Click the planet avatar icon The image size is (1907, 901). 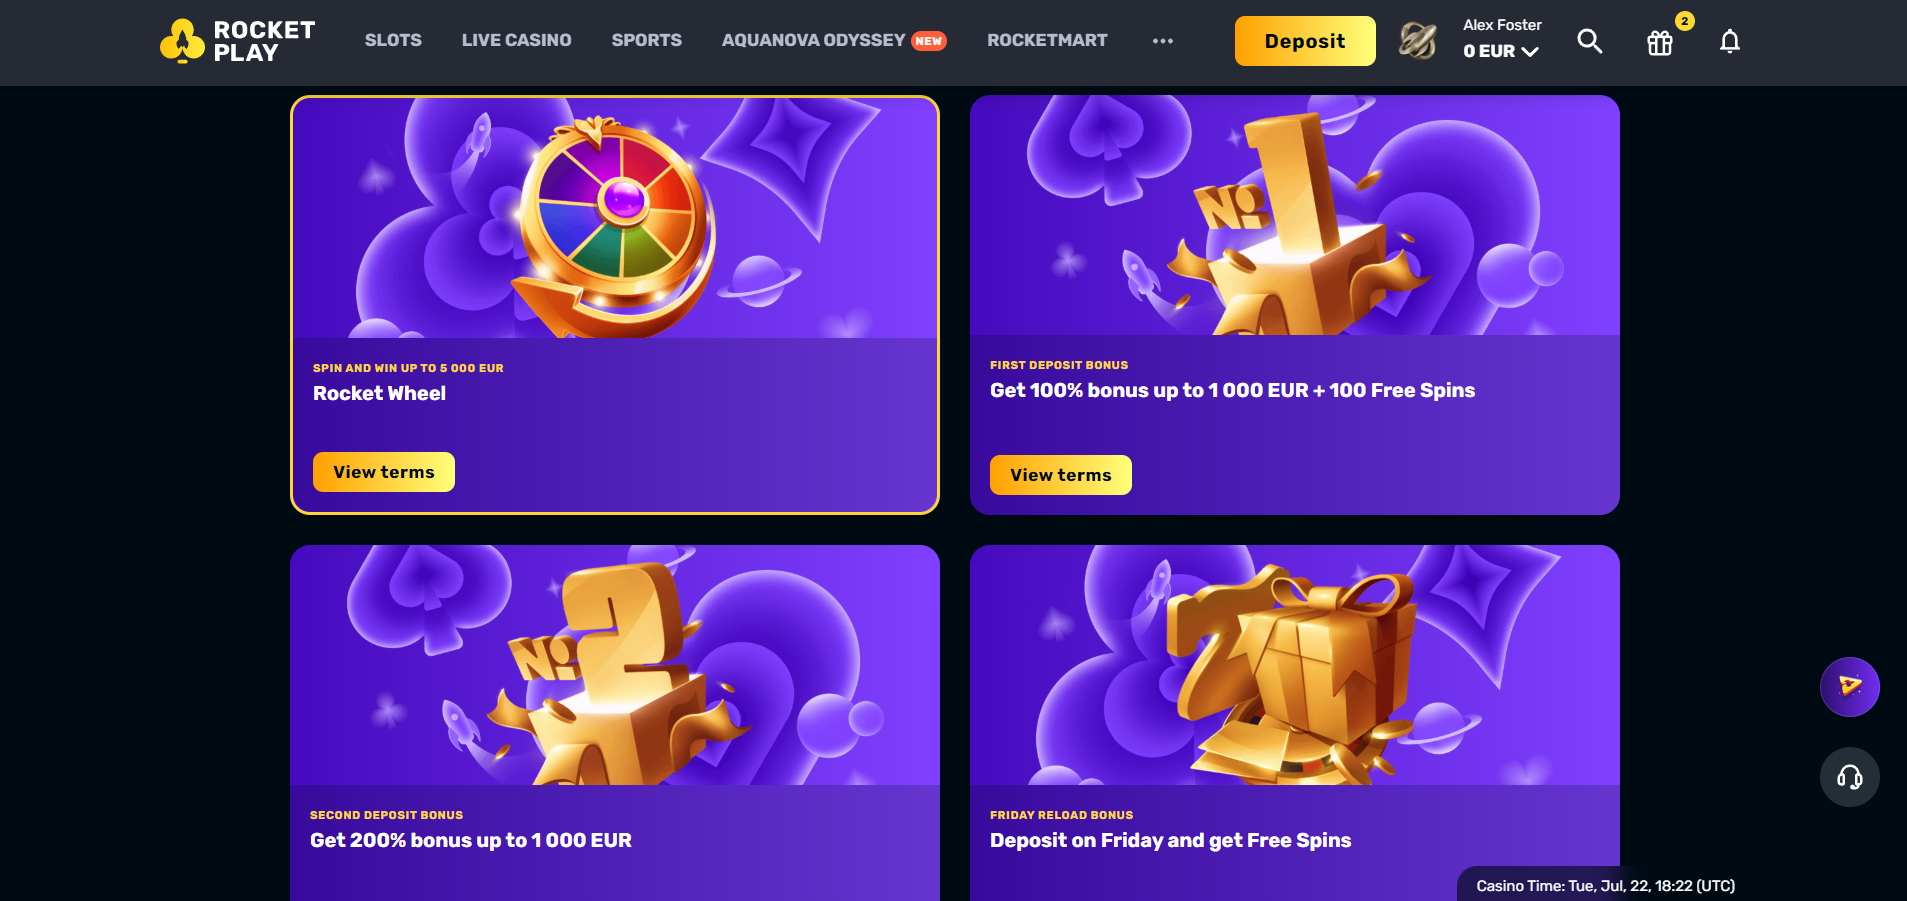pyautogui.click(x=1417, y=41)
